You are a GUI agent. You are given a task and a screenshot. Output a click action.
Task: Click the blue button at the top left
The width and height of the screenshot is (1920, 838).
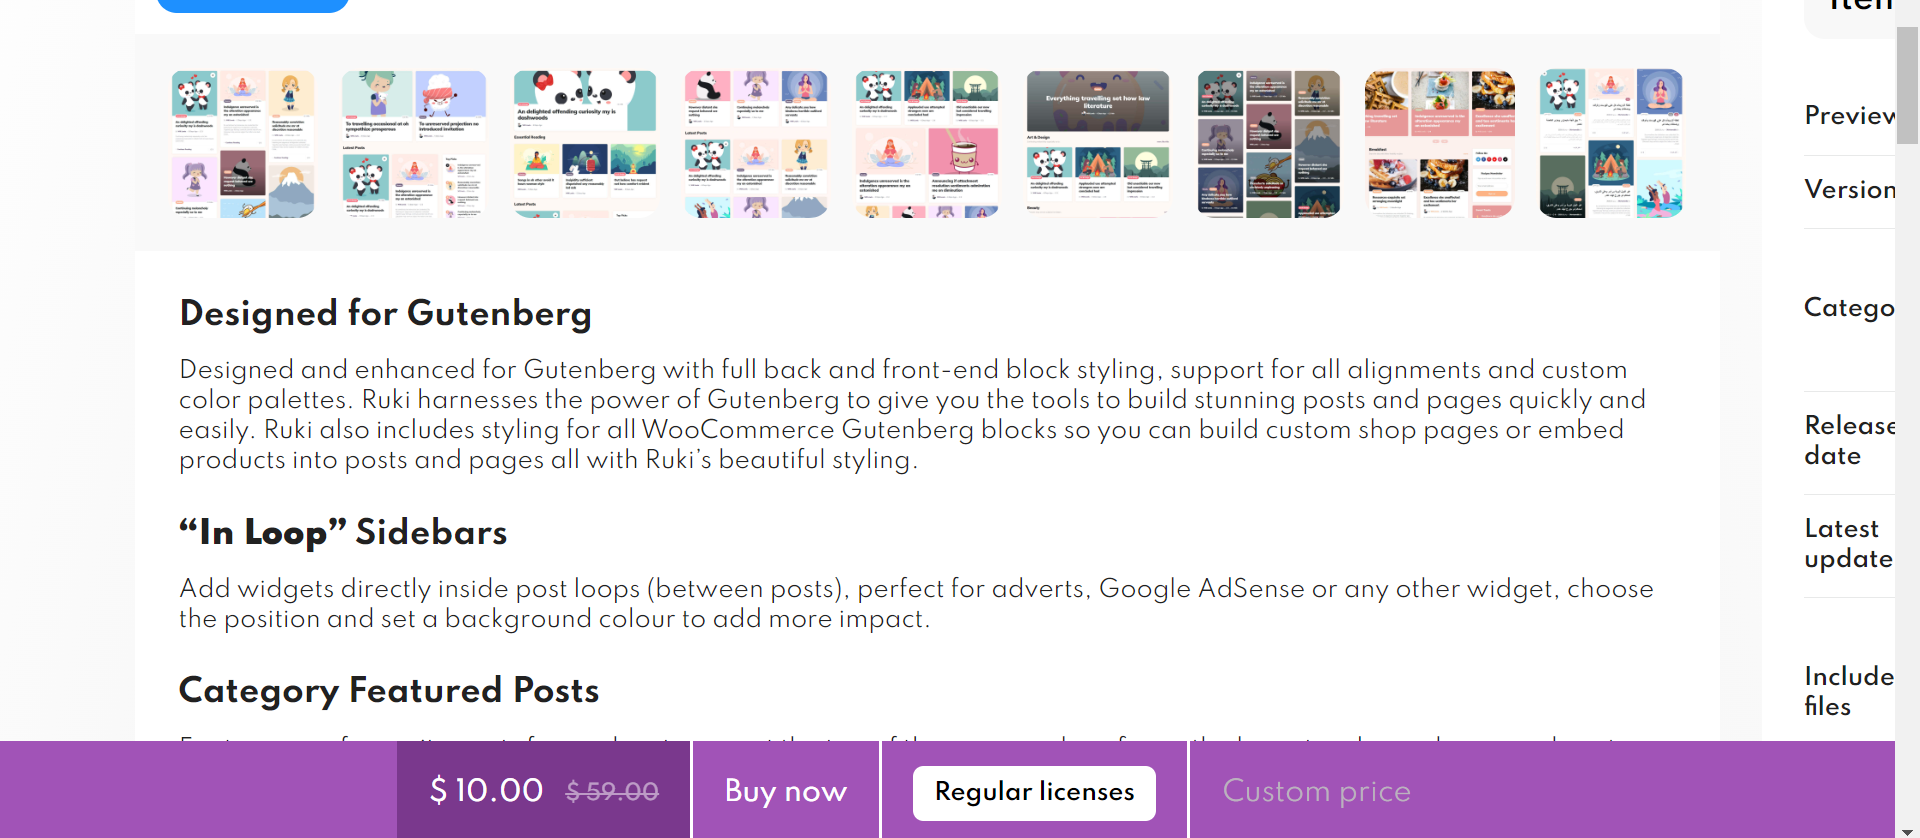[x=253, y=5]
